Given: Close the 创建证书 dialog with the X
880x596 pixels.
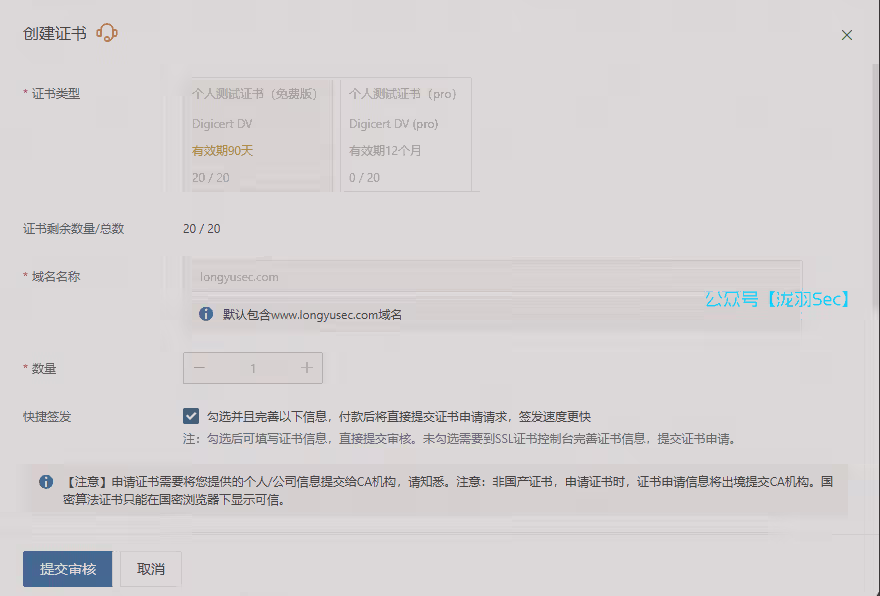Looking at the screenshot, I should point(846,35).
